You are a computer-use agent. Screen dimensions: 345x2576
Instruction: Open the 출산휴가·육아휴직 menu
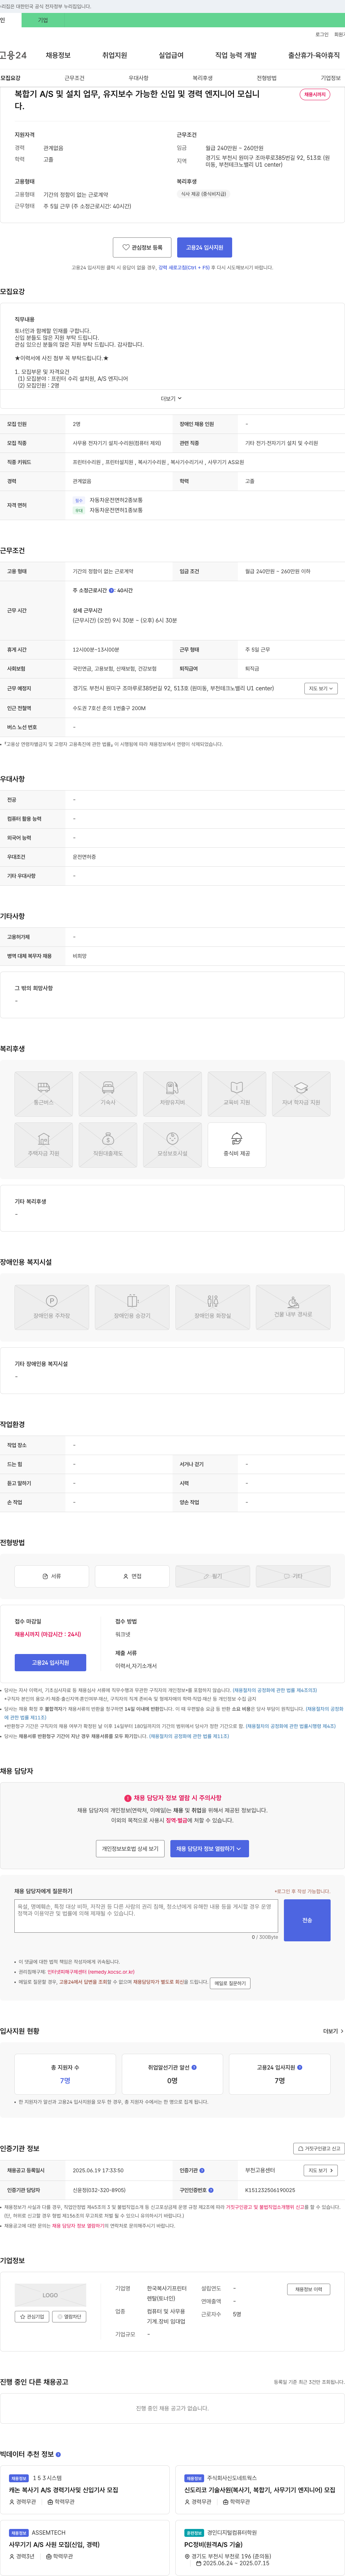pyautogui.click(x=314, y=55)
